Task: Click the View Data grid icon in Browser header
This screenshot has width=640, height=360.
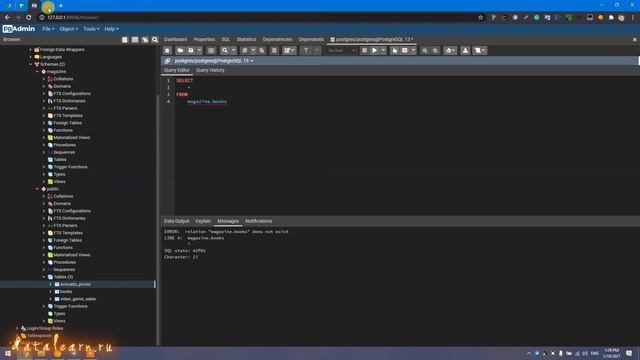Action: coord(135,40)
